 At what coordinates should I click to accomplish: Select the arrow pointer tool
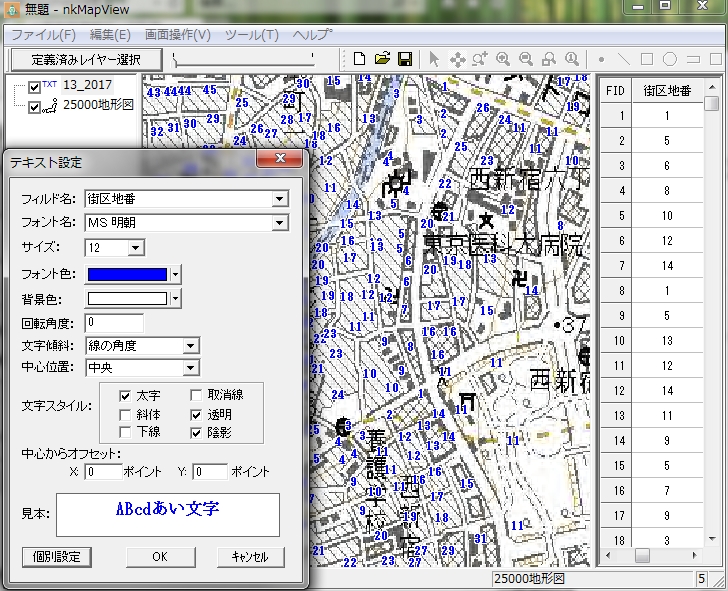coord(434,59)
